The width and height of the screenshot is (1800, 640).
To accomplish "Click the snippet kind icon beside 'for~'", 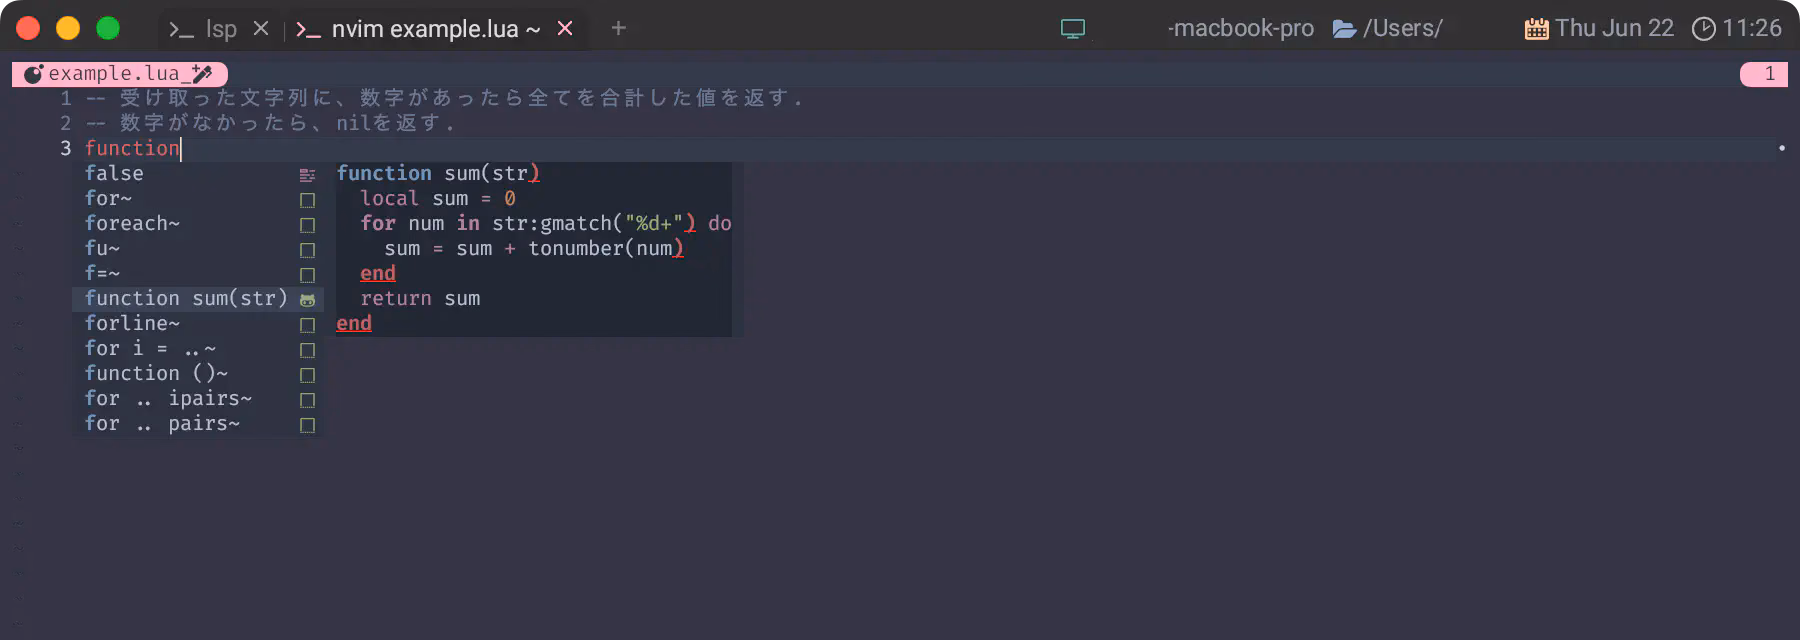I will click(x=307, y=200).
